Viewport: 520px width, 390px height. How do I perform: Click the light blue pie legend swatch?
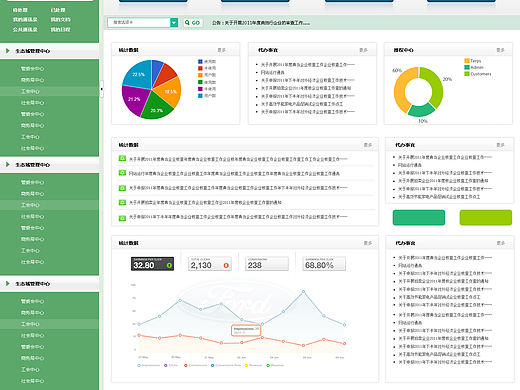click(x=200, y=96)
